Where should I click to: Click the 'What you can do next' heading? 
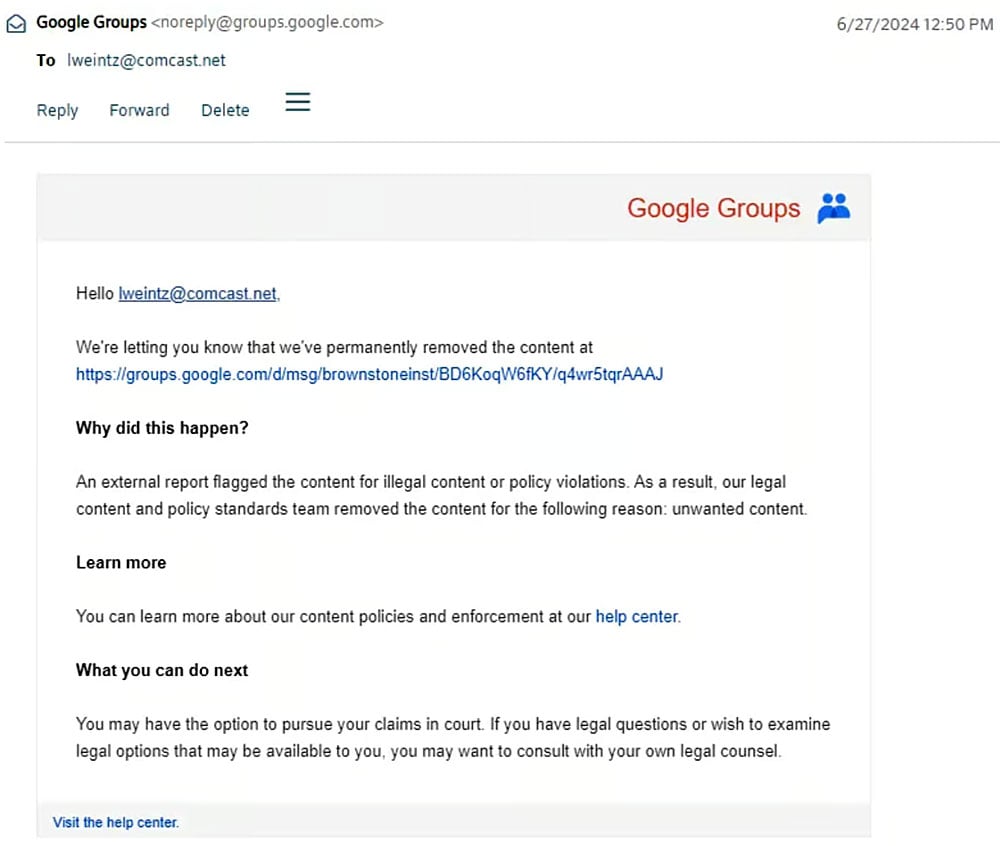tap(162, 670)
